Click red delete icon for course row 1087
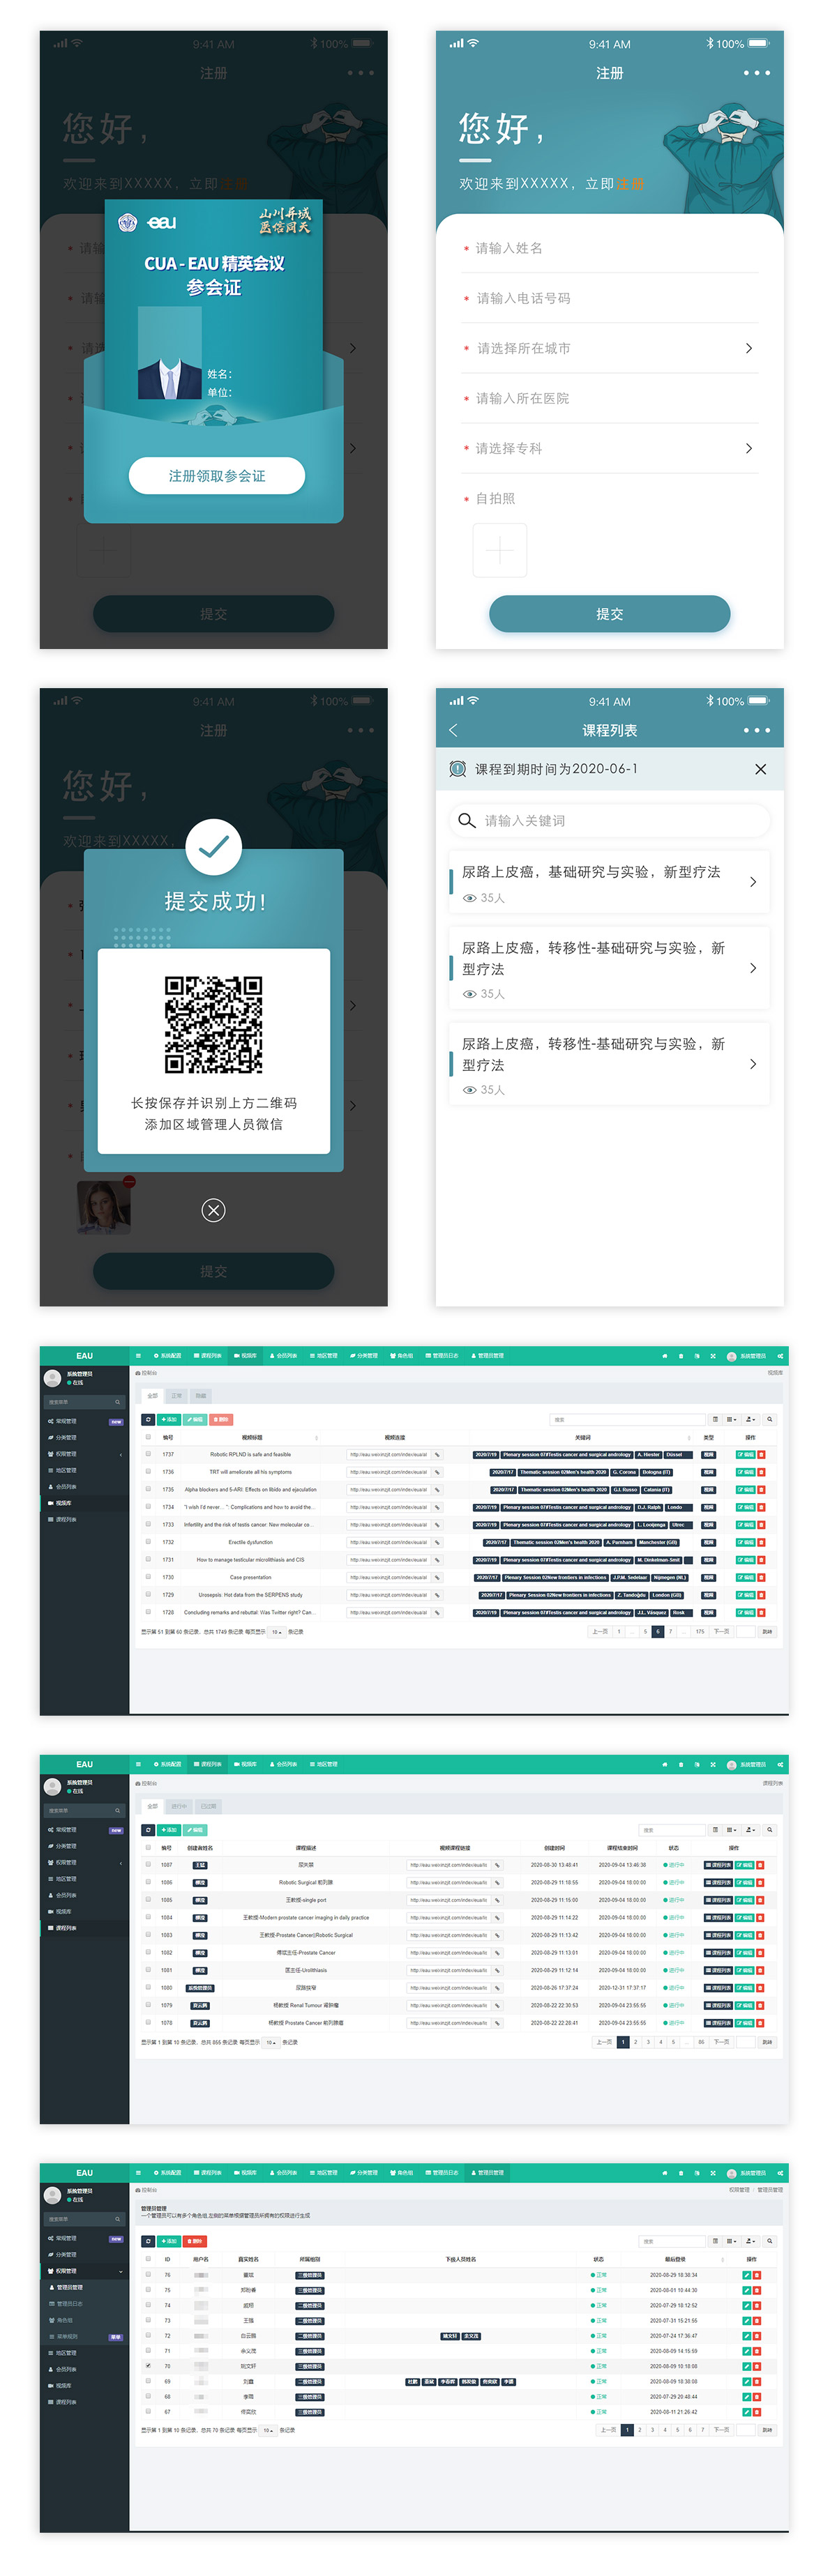Viewport: 837px width, 2576px height. pos(761,1865)
